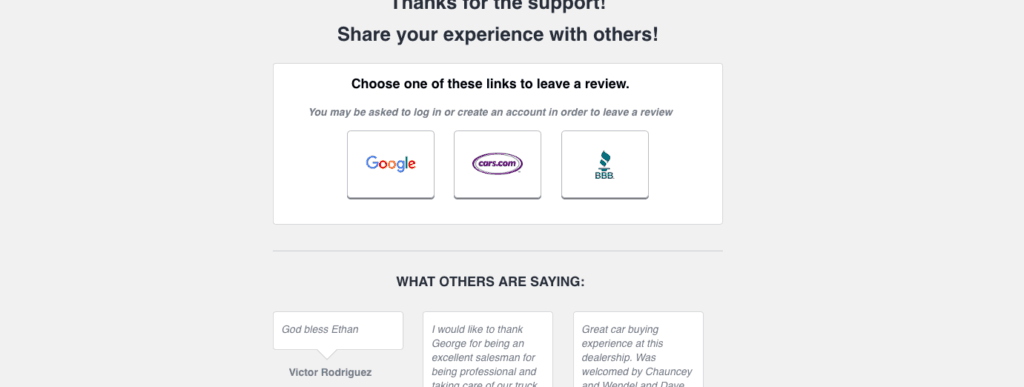Viewport: 1024px width, 387px height.
Task: Click the "experience at this" testimonial line
Action: pos(622,344)
